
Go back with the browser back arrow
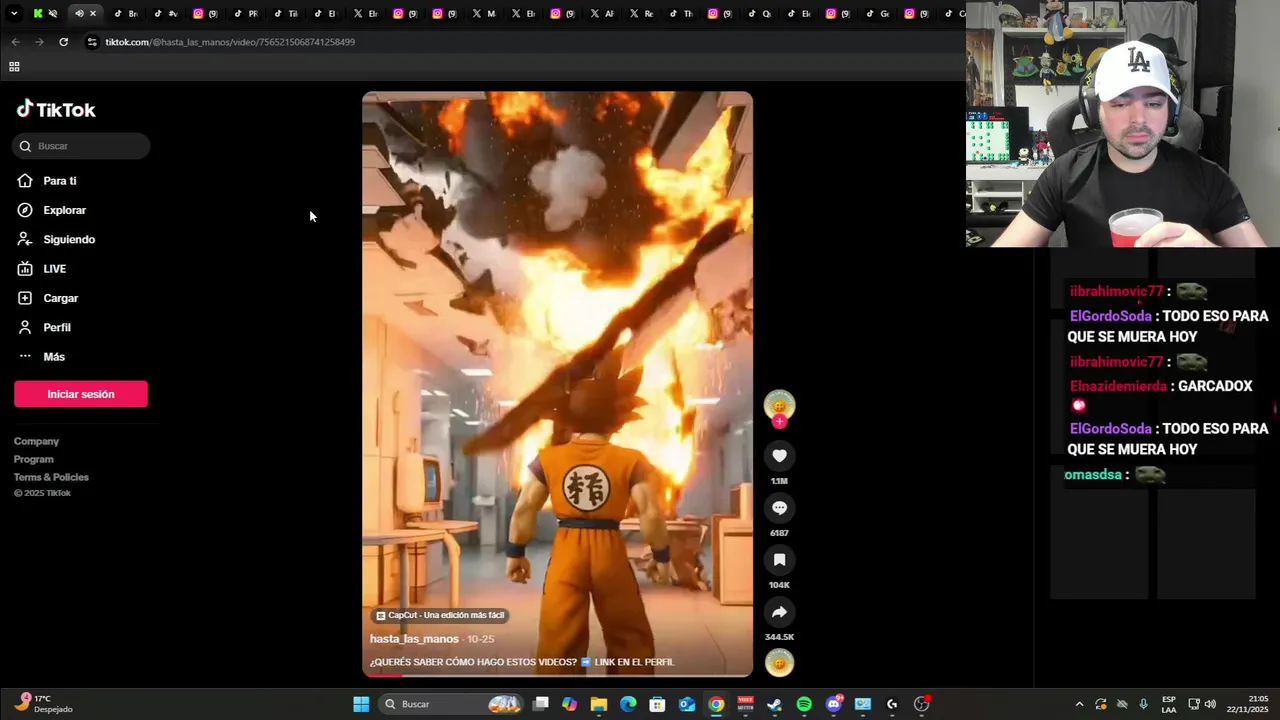(x=15, y=42)
